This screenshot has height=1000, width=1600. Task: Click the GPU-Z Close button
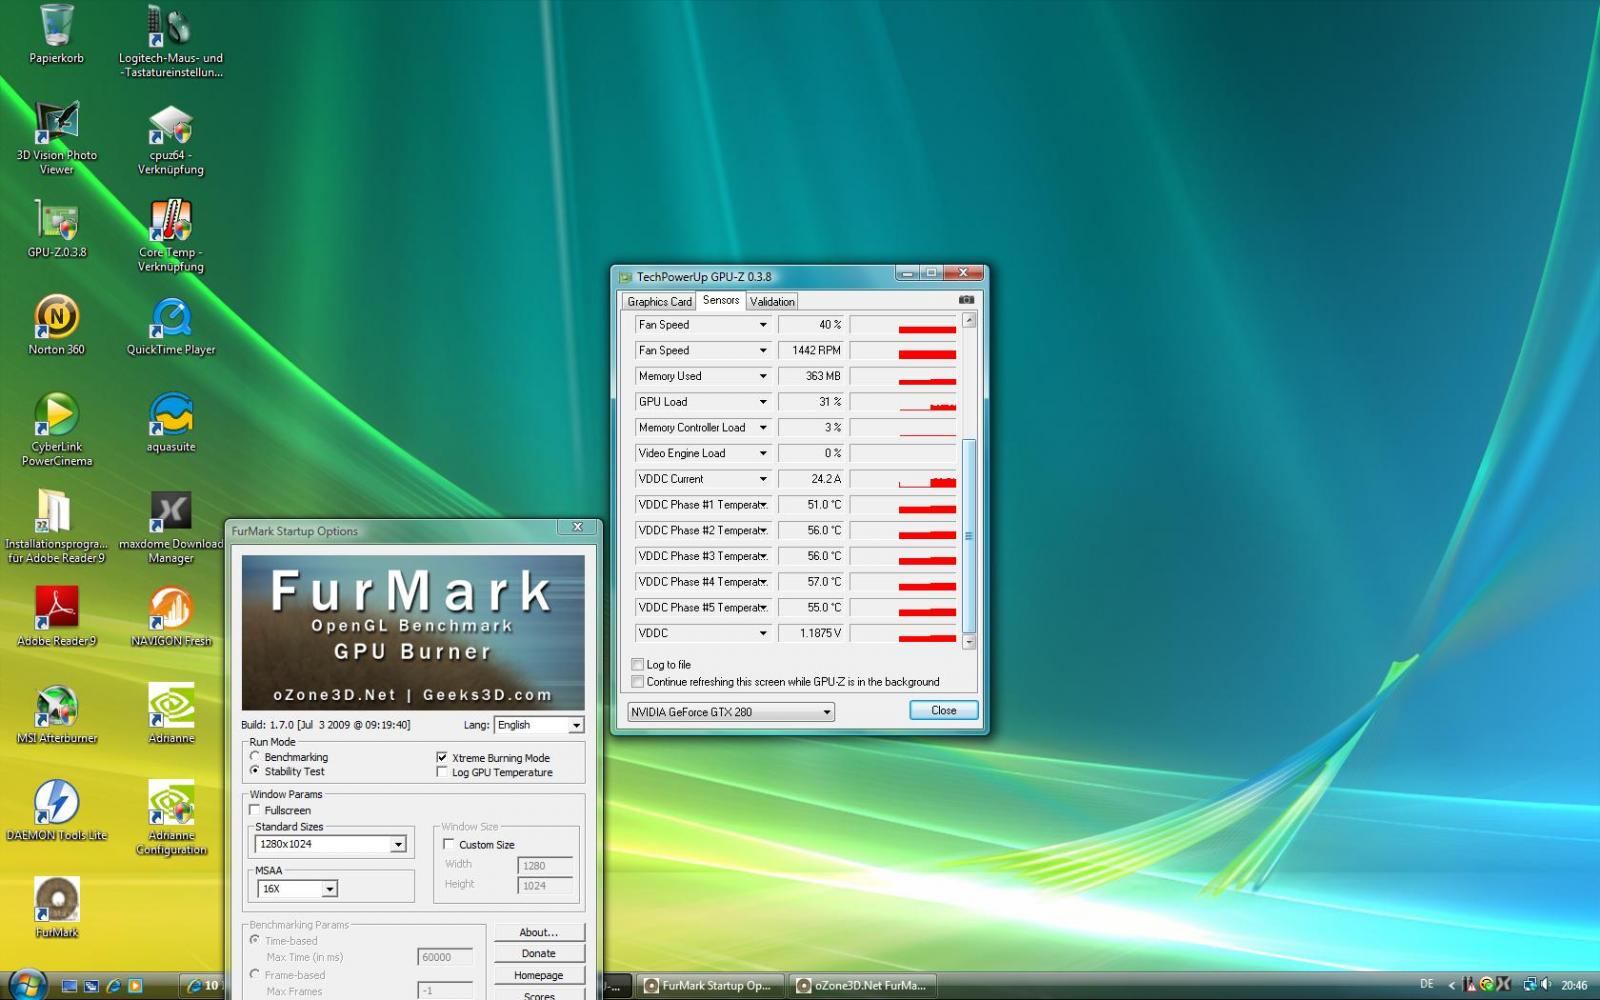(x=943, y=710)
